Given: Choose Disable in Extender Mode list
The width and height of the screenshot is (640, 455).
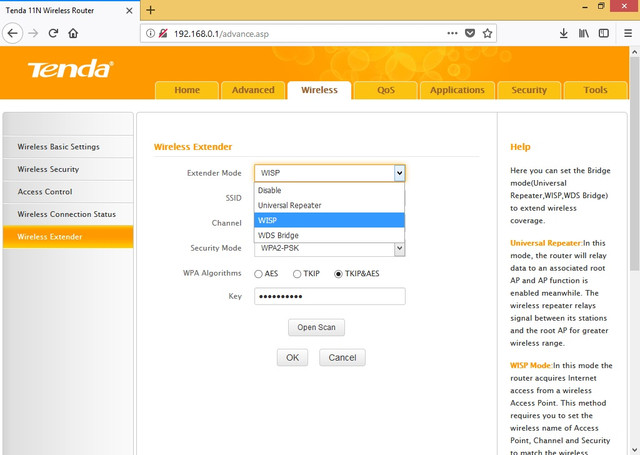Looking at the screenshot, I should point(329,190).
